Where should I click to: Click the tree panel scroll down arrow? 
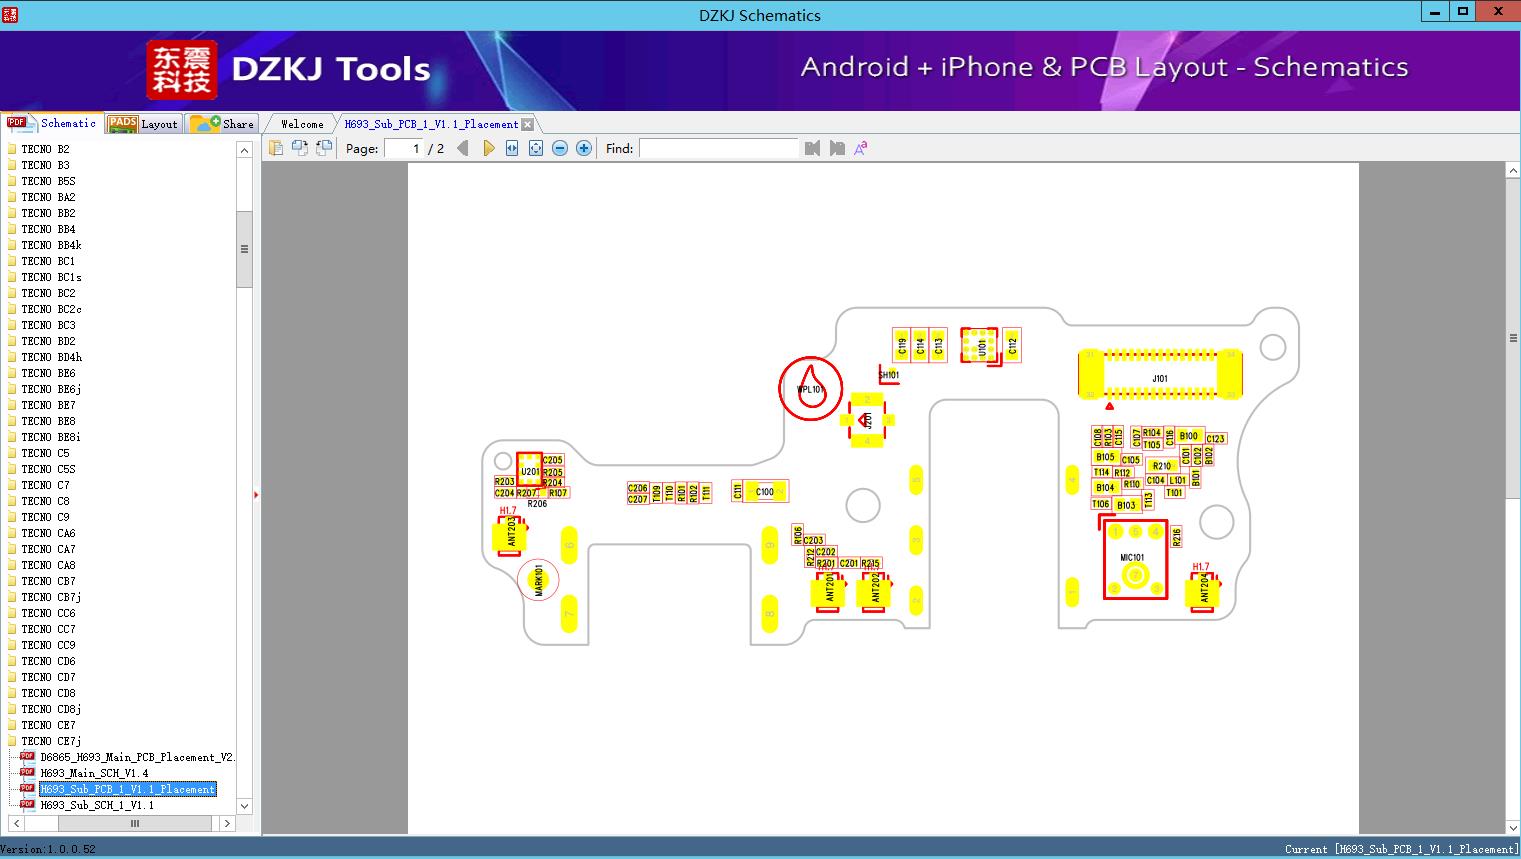pos(244,805)
